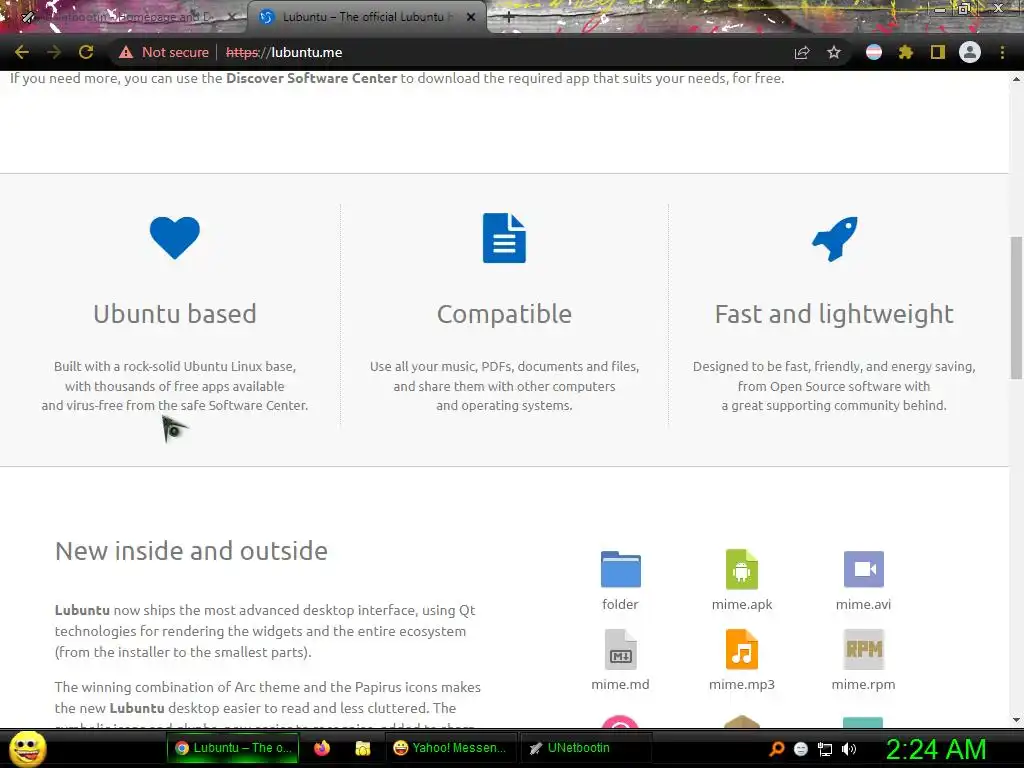Click the scrollbar up arrow
The height and width of the screenshot is (768, 1024).
[1016, 79]
